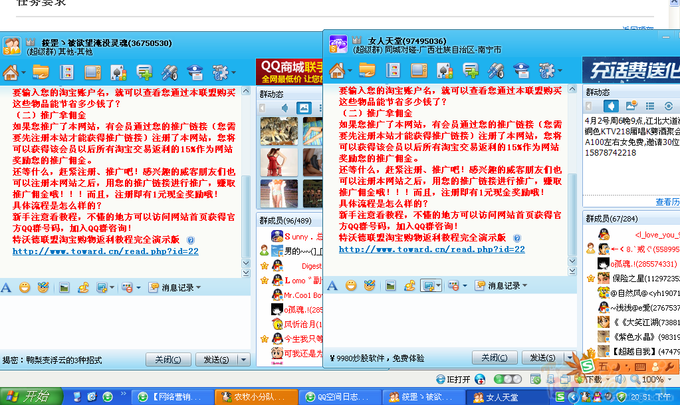Click 查看历 link in 女人天堂 群动态
The width and height of the screenshot is (680, 405).
[x=667, y=202]
